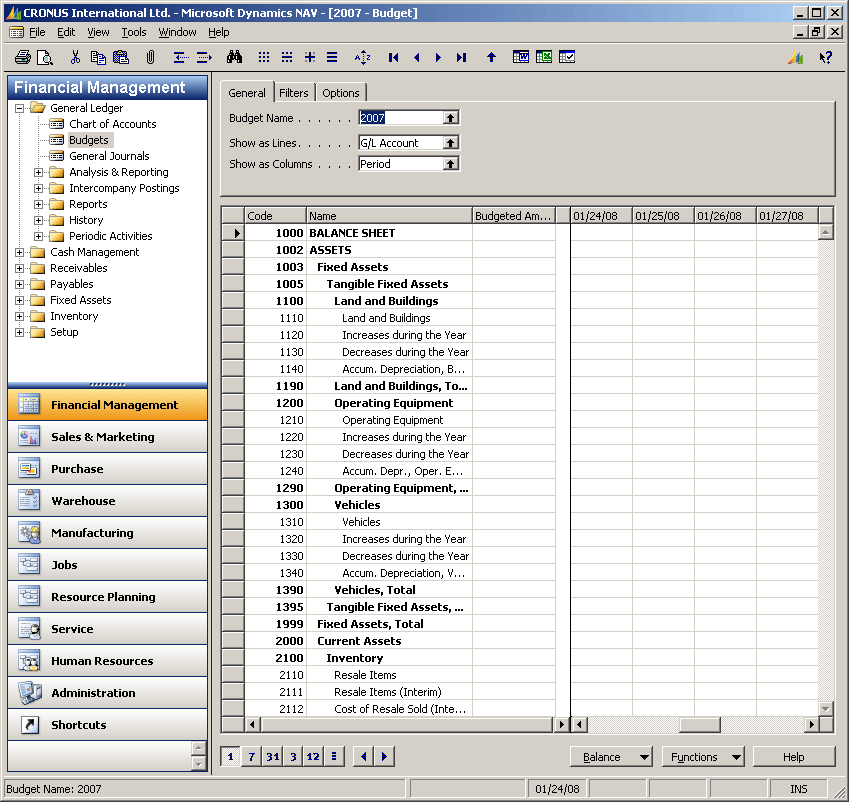Expand the Periodic Activities folder
The image size is (849, 802).
tap(38, 236)
